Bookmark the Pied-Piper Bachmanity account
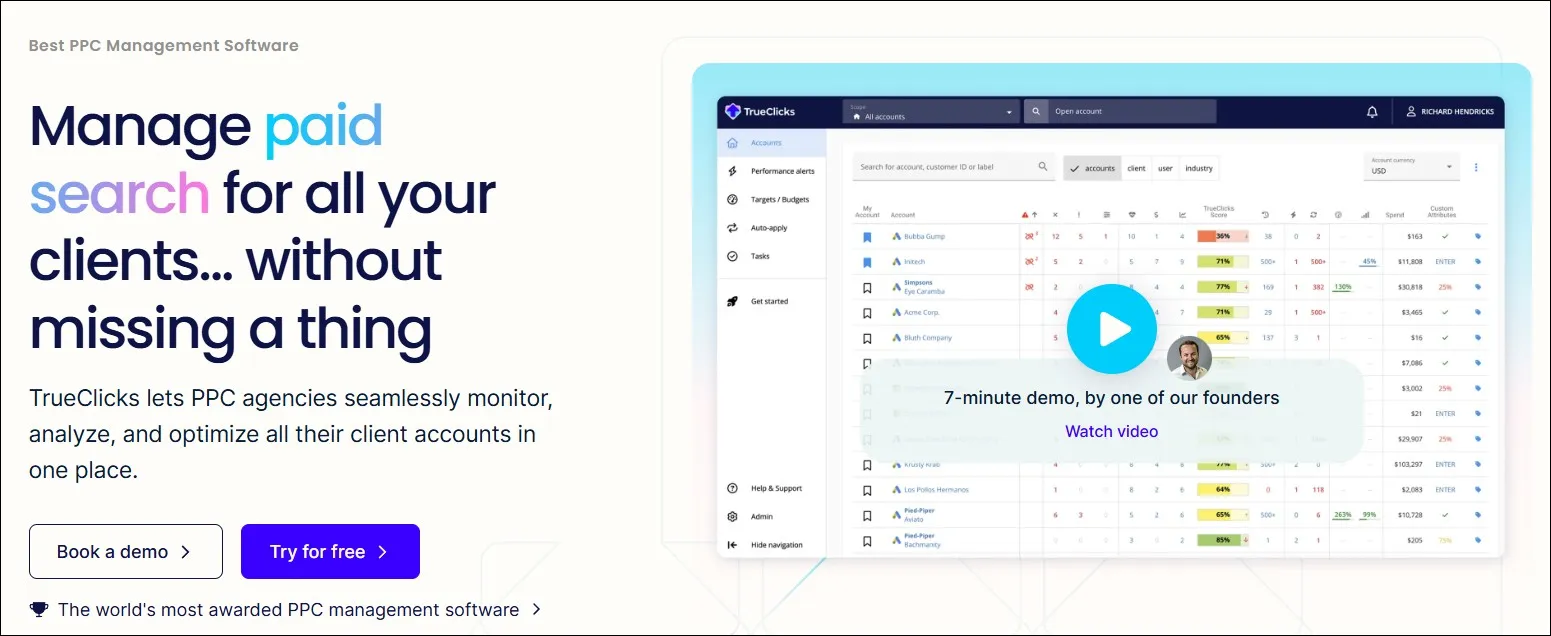1551x636 pixels. click(867, 540)
